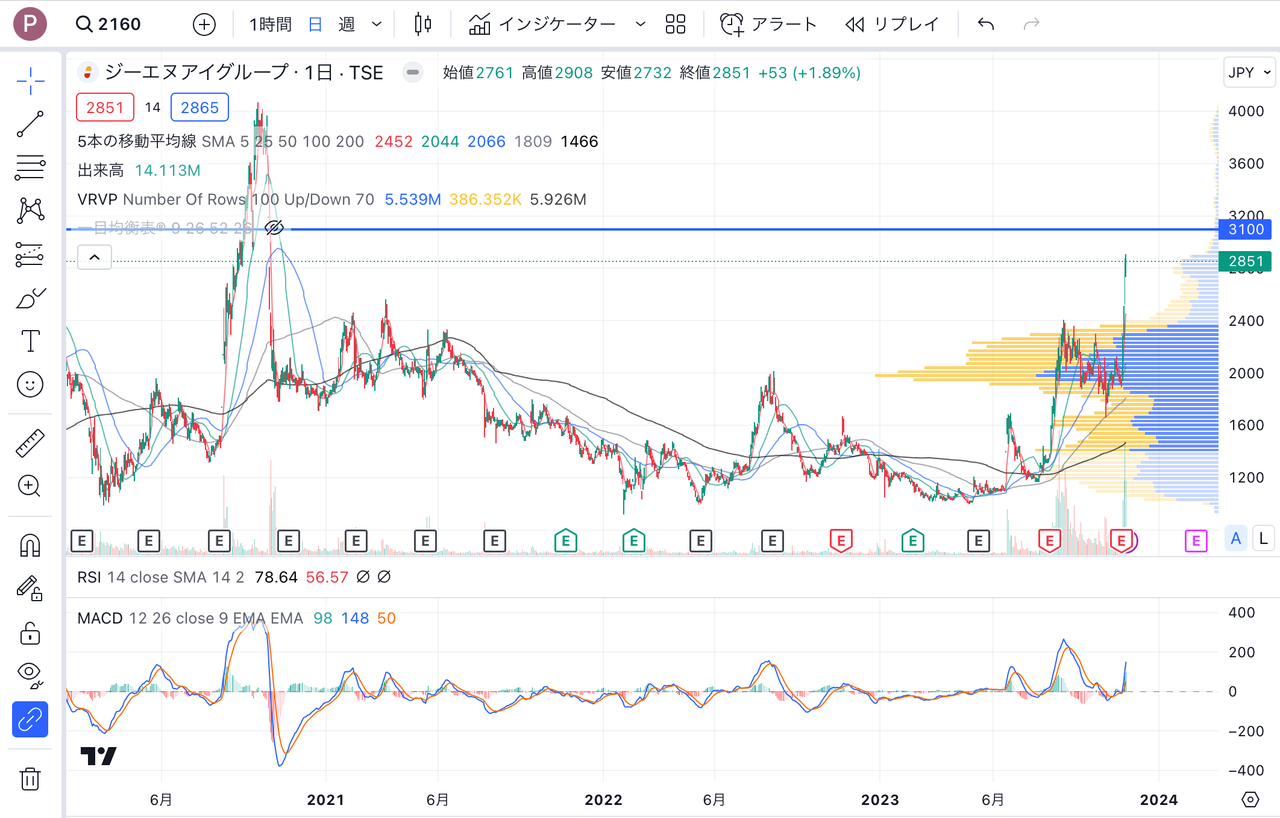
Task: Open the emoji icons tool
Action: coord(30,384)
